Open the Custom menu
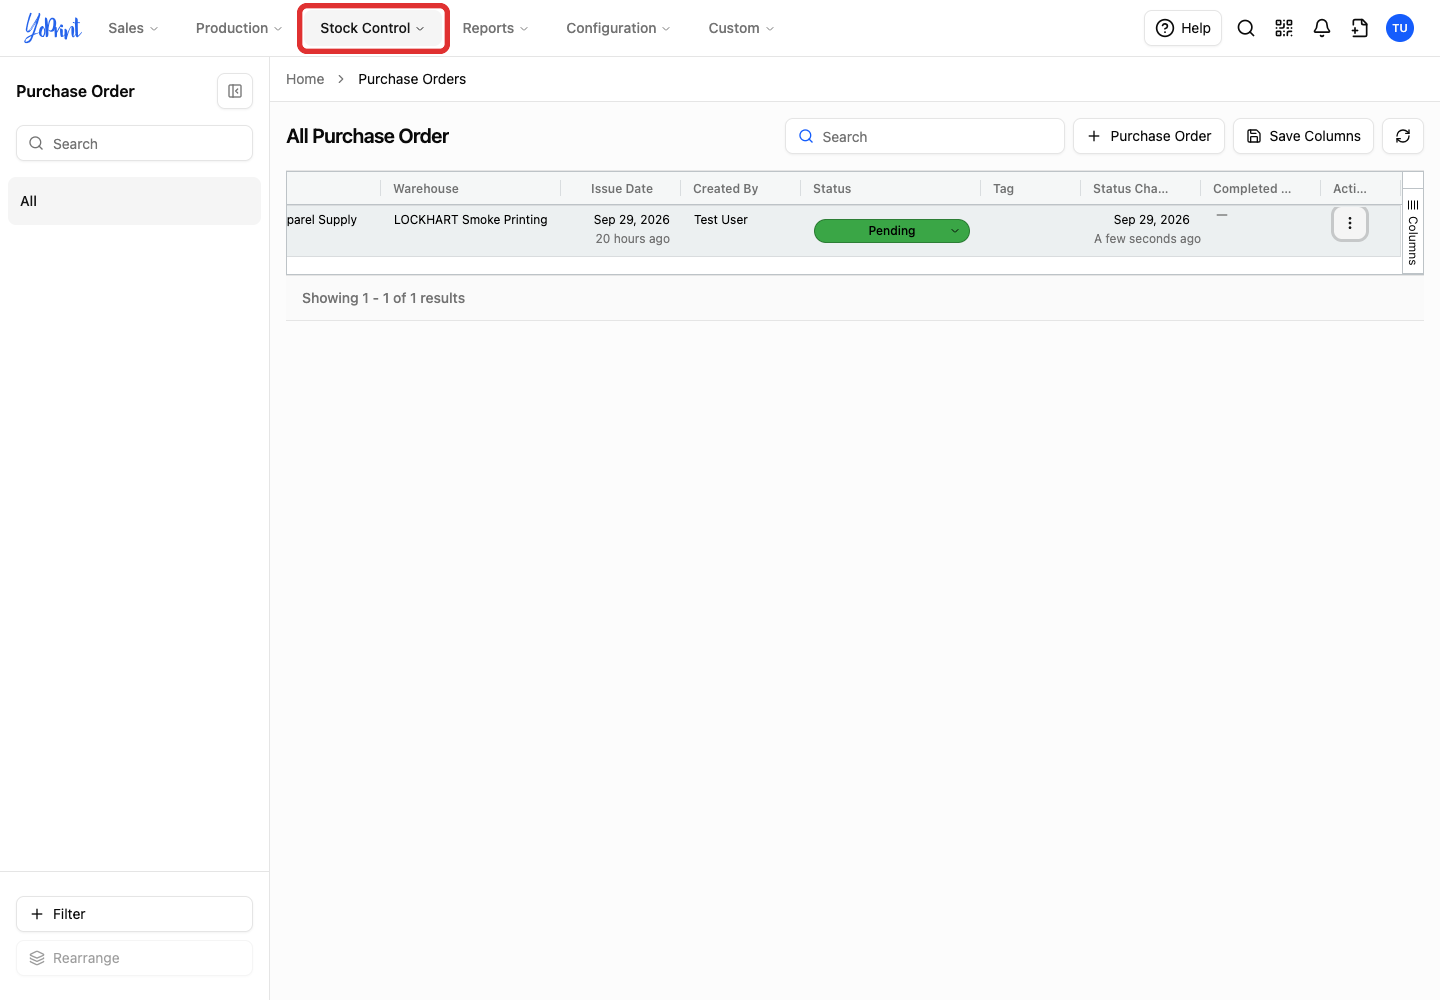1440x1000 pixels. (741, 28)
